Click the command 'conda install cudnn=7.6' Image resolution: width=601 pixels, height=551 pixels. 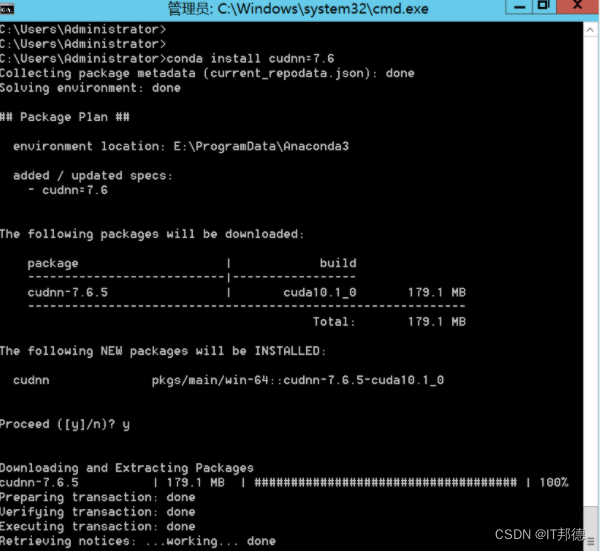click(250, 59)
